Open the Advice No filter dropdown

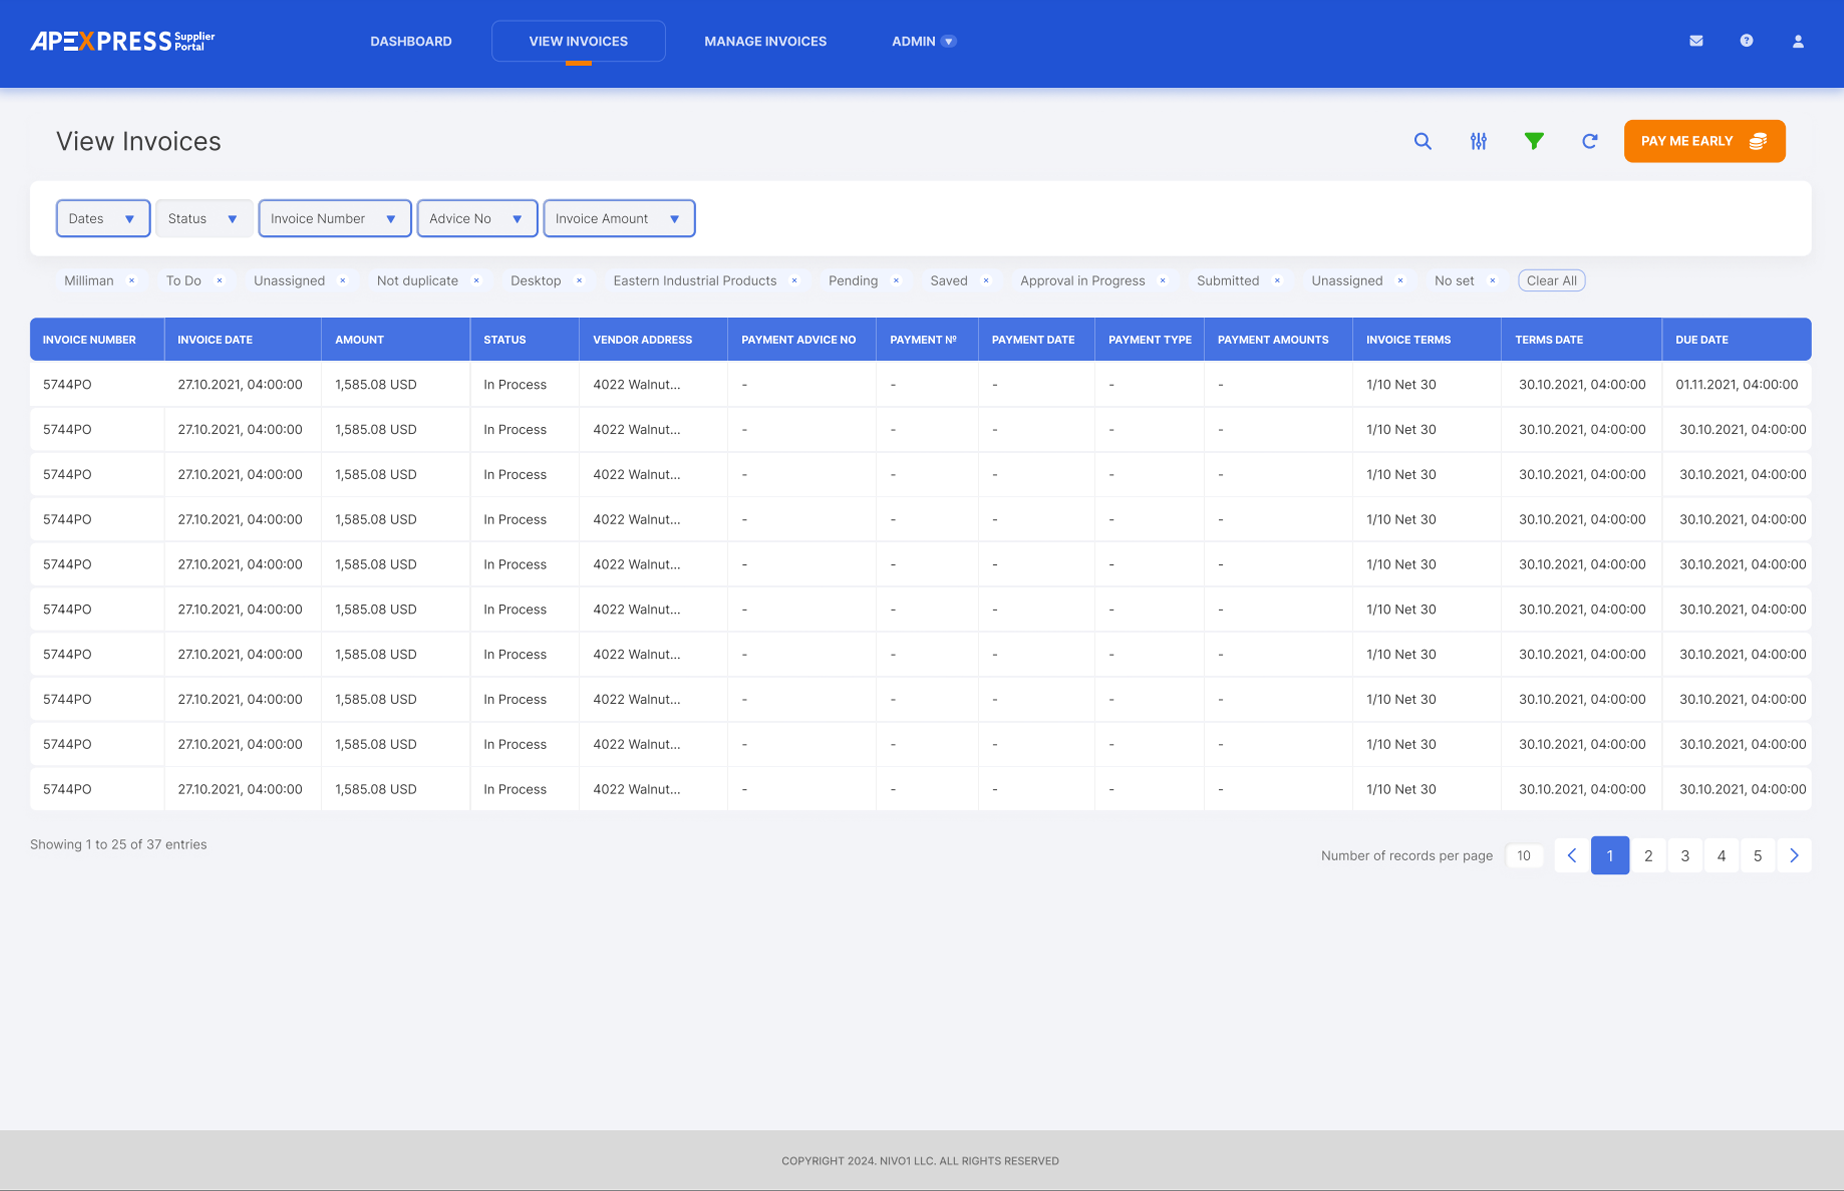pyautogui.click(x=477, y=218)
